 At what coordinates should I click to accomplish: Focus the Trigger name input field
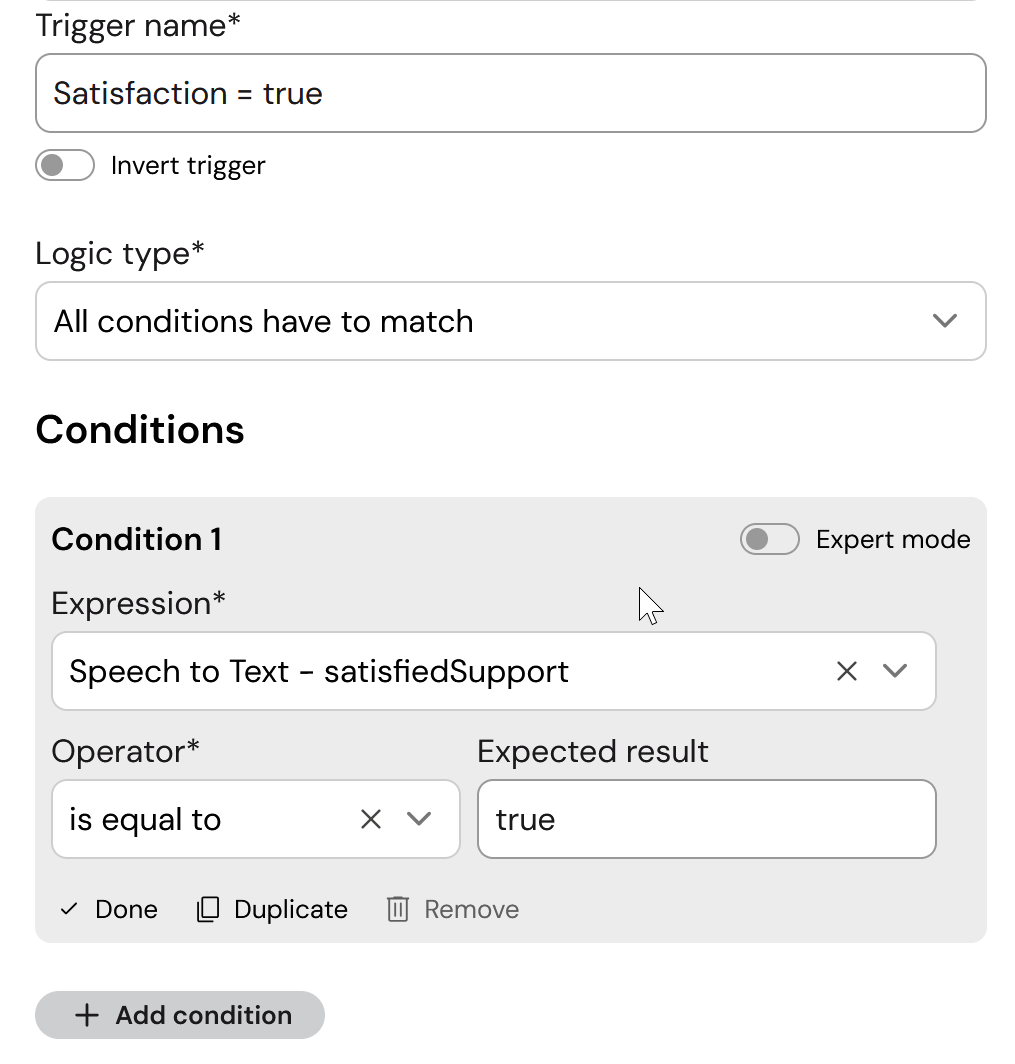510,93
